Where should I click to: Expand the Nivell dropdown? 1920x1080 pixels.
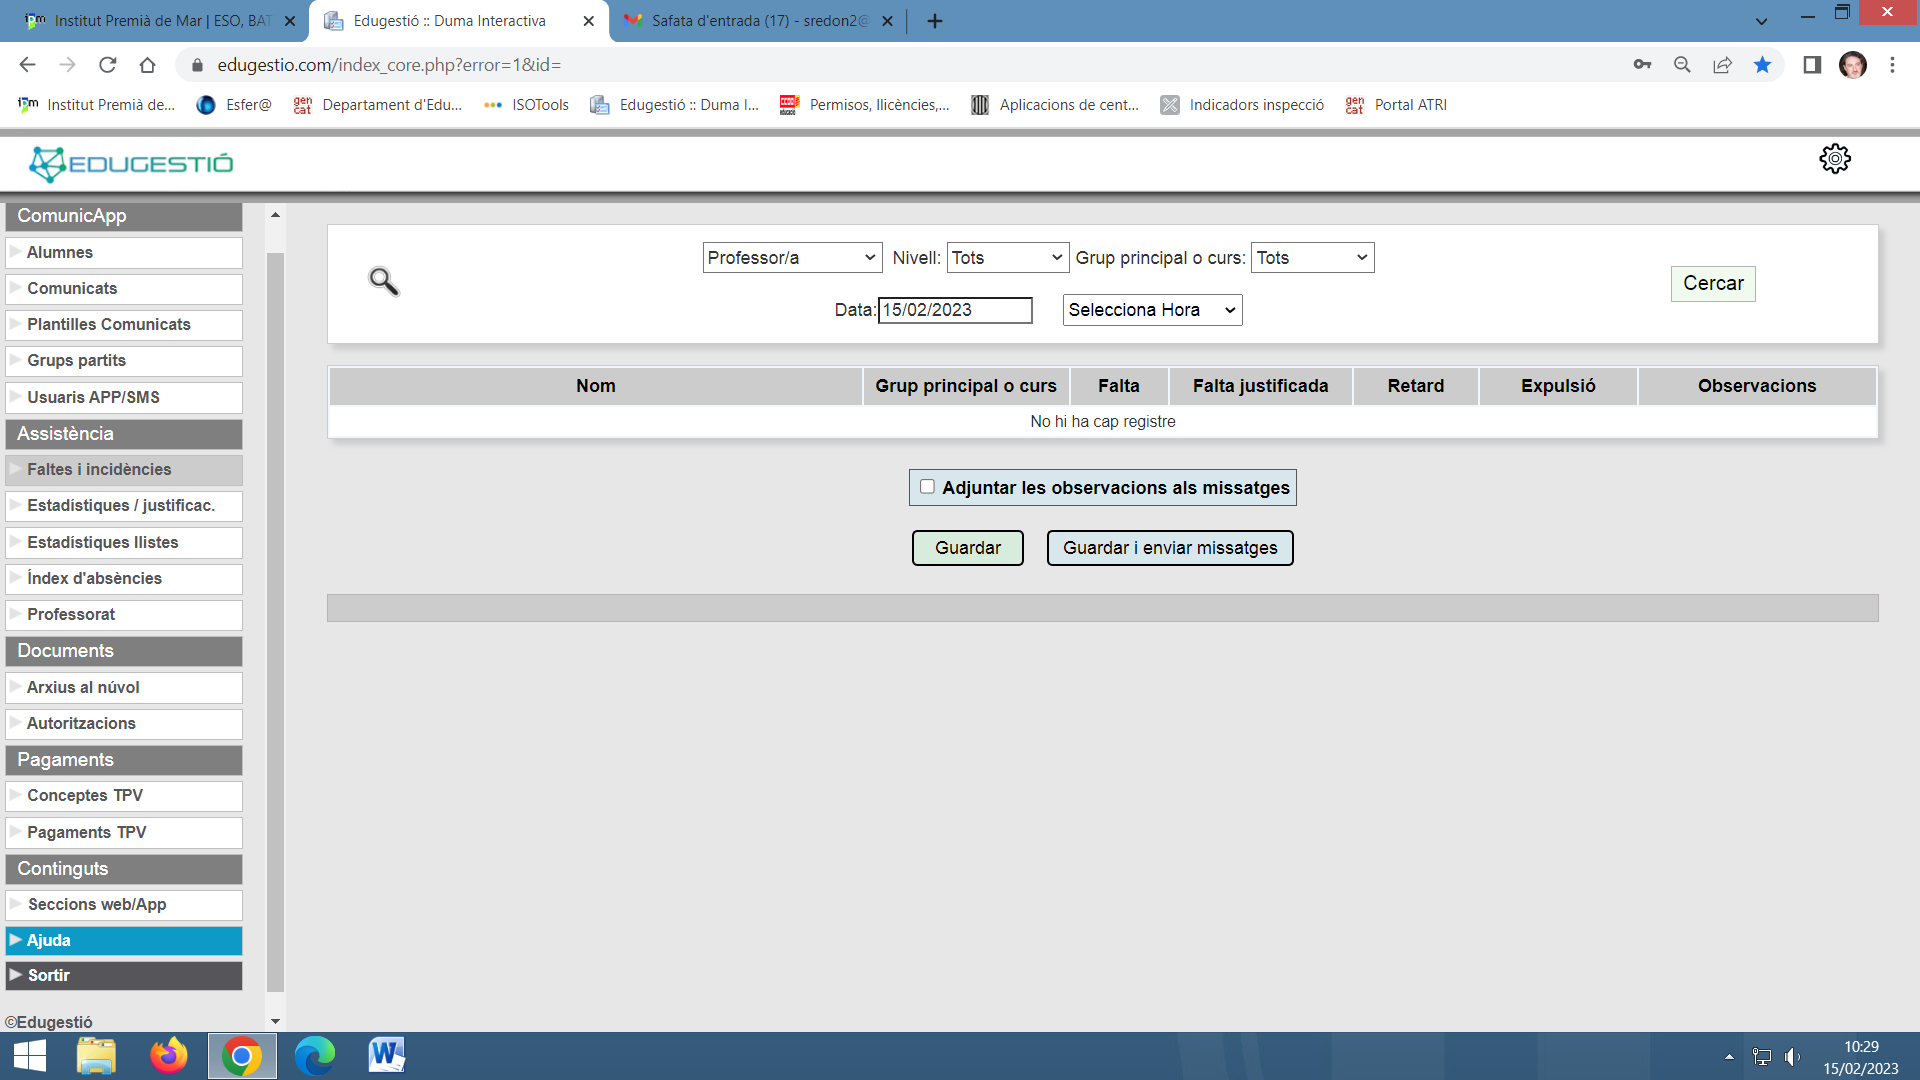click(x=1007, y=258)
